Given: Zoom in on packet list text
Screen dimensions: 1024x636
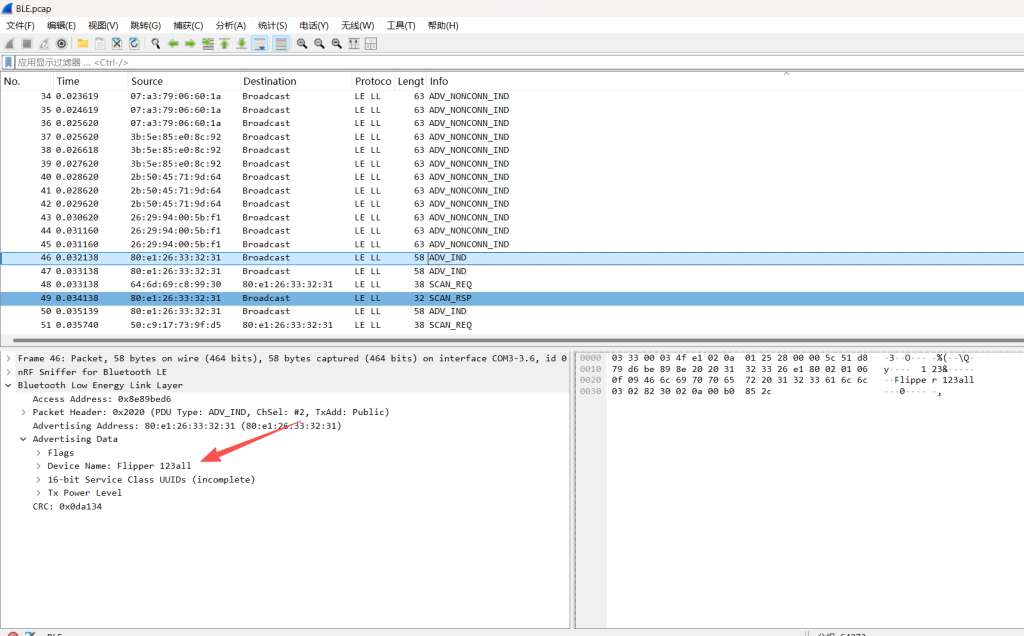Looking at the screenshot, I should click(302, 44).
